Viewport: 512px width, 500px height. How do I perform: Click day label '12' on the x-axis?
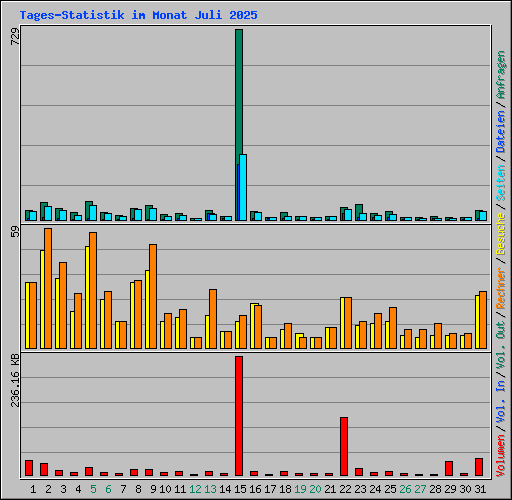[x=195, y=489]
